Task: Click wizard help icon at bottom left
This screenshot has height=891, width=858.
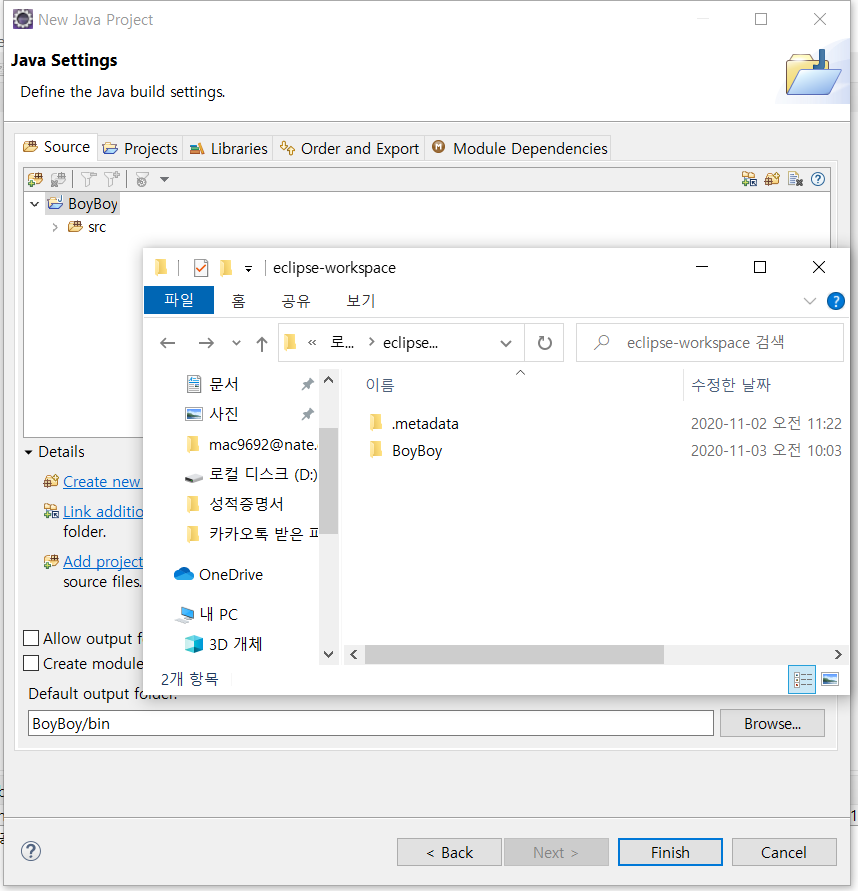Action: pos(31,851)
